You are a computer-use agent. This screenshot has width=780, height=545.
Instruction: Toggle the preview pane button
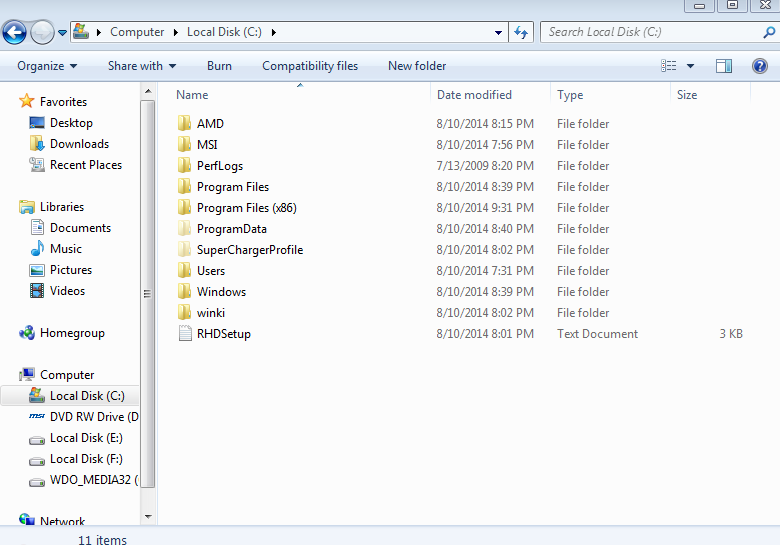[x=724, y=66]
